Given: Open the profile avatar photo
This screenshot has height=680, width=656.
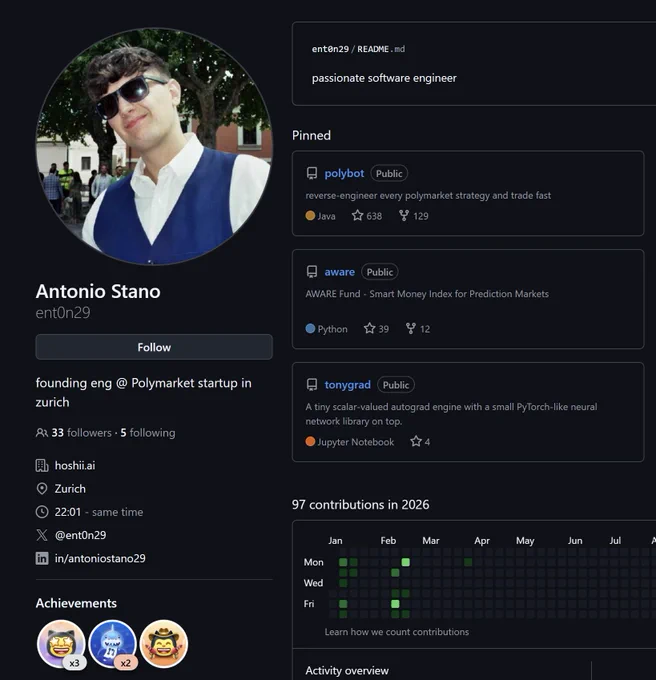Looking at the screenshot, I should [154, 146].
